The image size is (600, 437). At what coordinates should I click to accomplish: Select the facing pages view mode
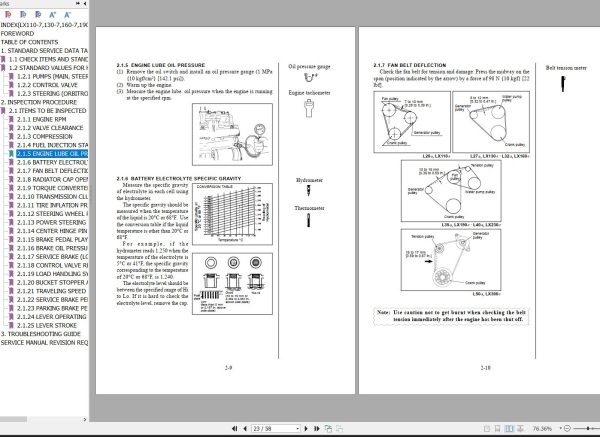click(509, 429)
